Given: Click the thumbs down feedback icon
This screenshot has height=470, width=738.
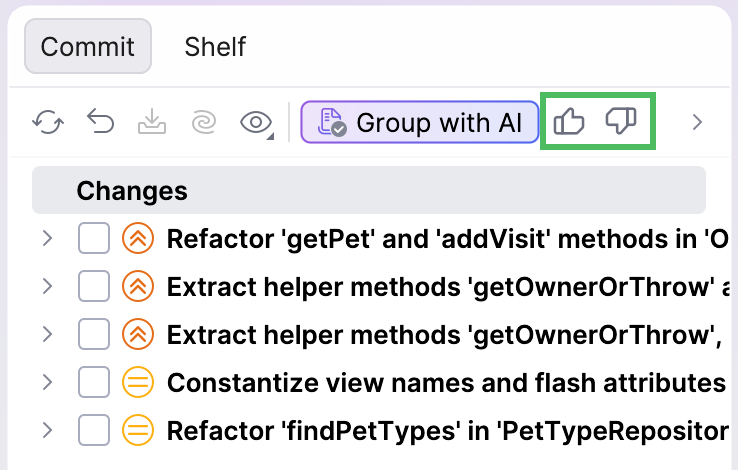Looking at the screenshot, I should tap(622, 123).
